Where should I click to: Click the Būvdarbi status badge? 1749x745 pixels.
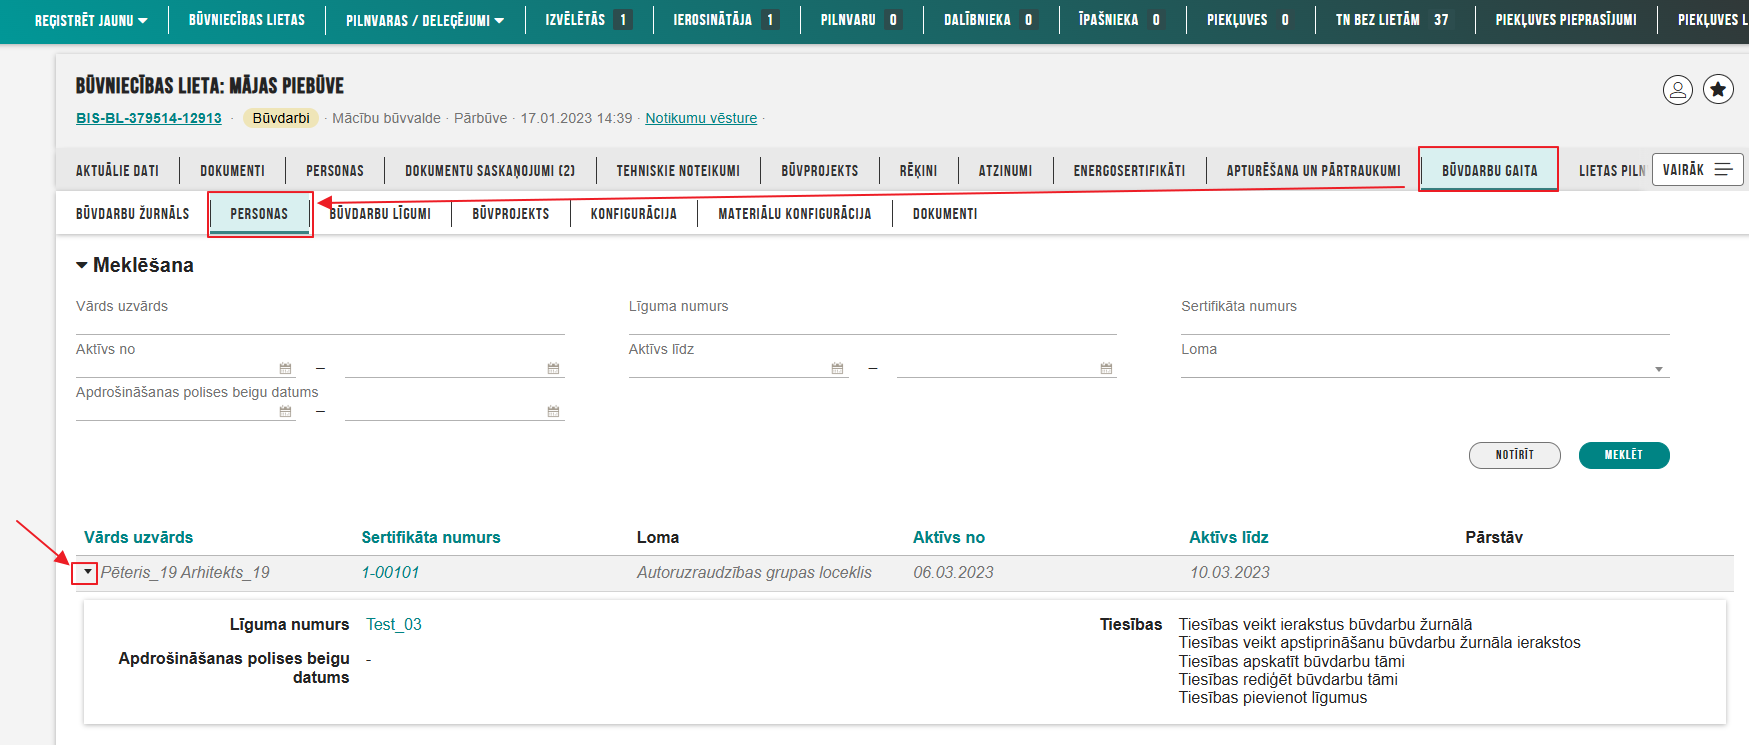pos(281,118)
